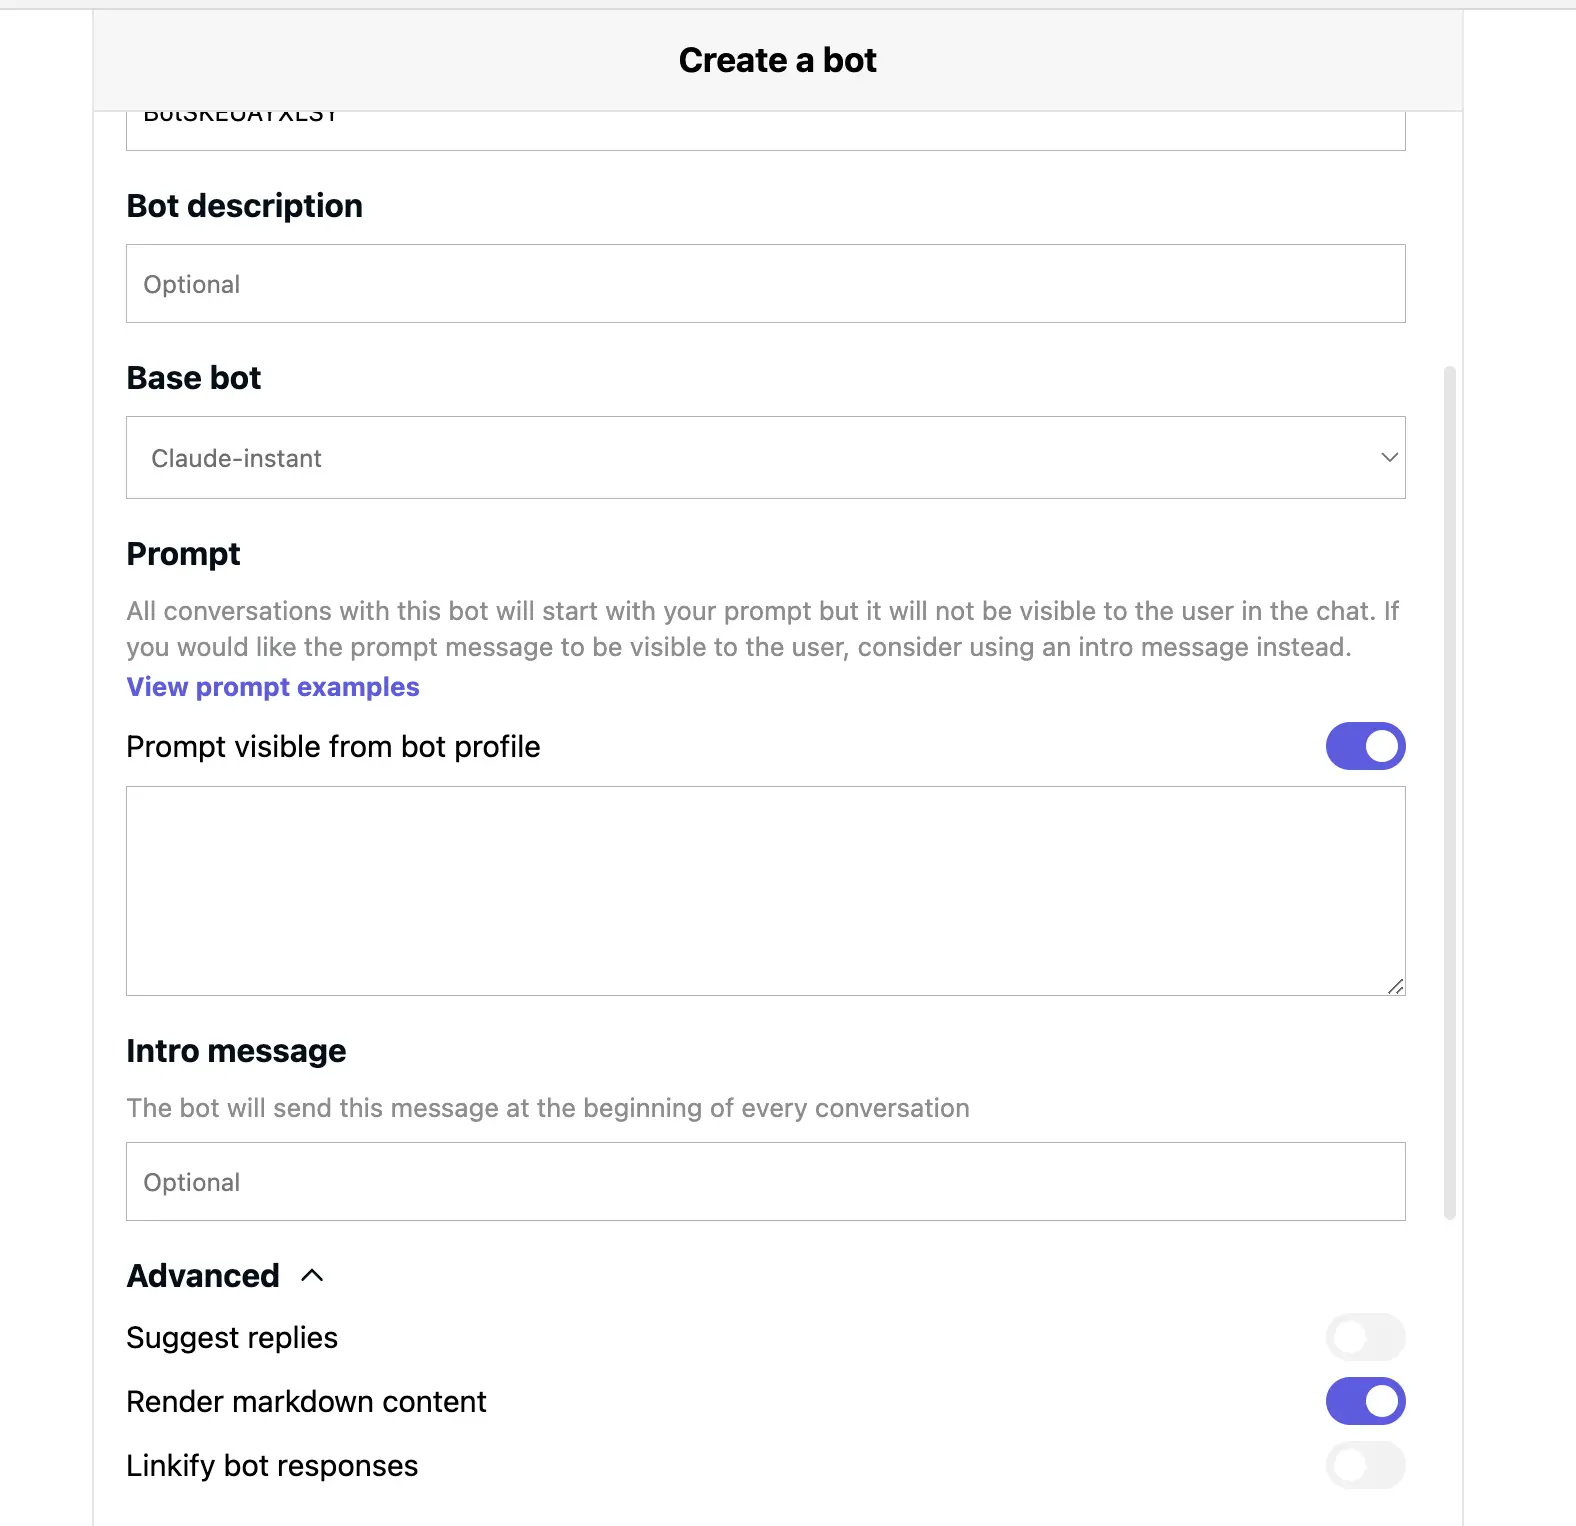Click the Intro message heading label
1576x1526 pixels.
click(236, 1051)
